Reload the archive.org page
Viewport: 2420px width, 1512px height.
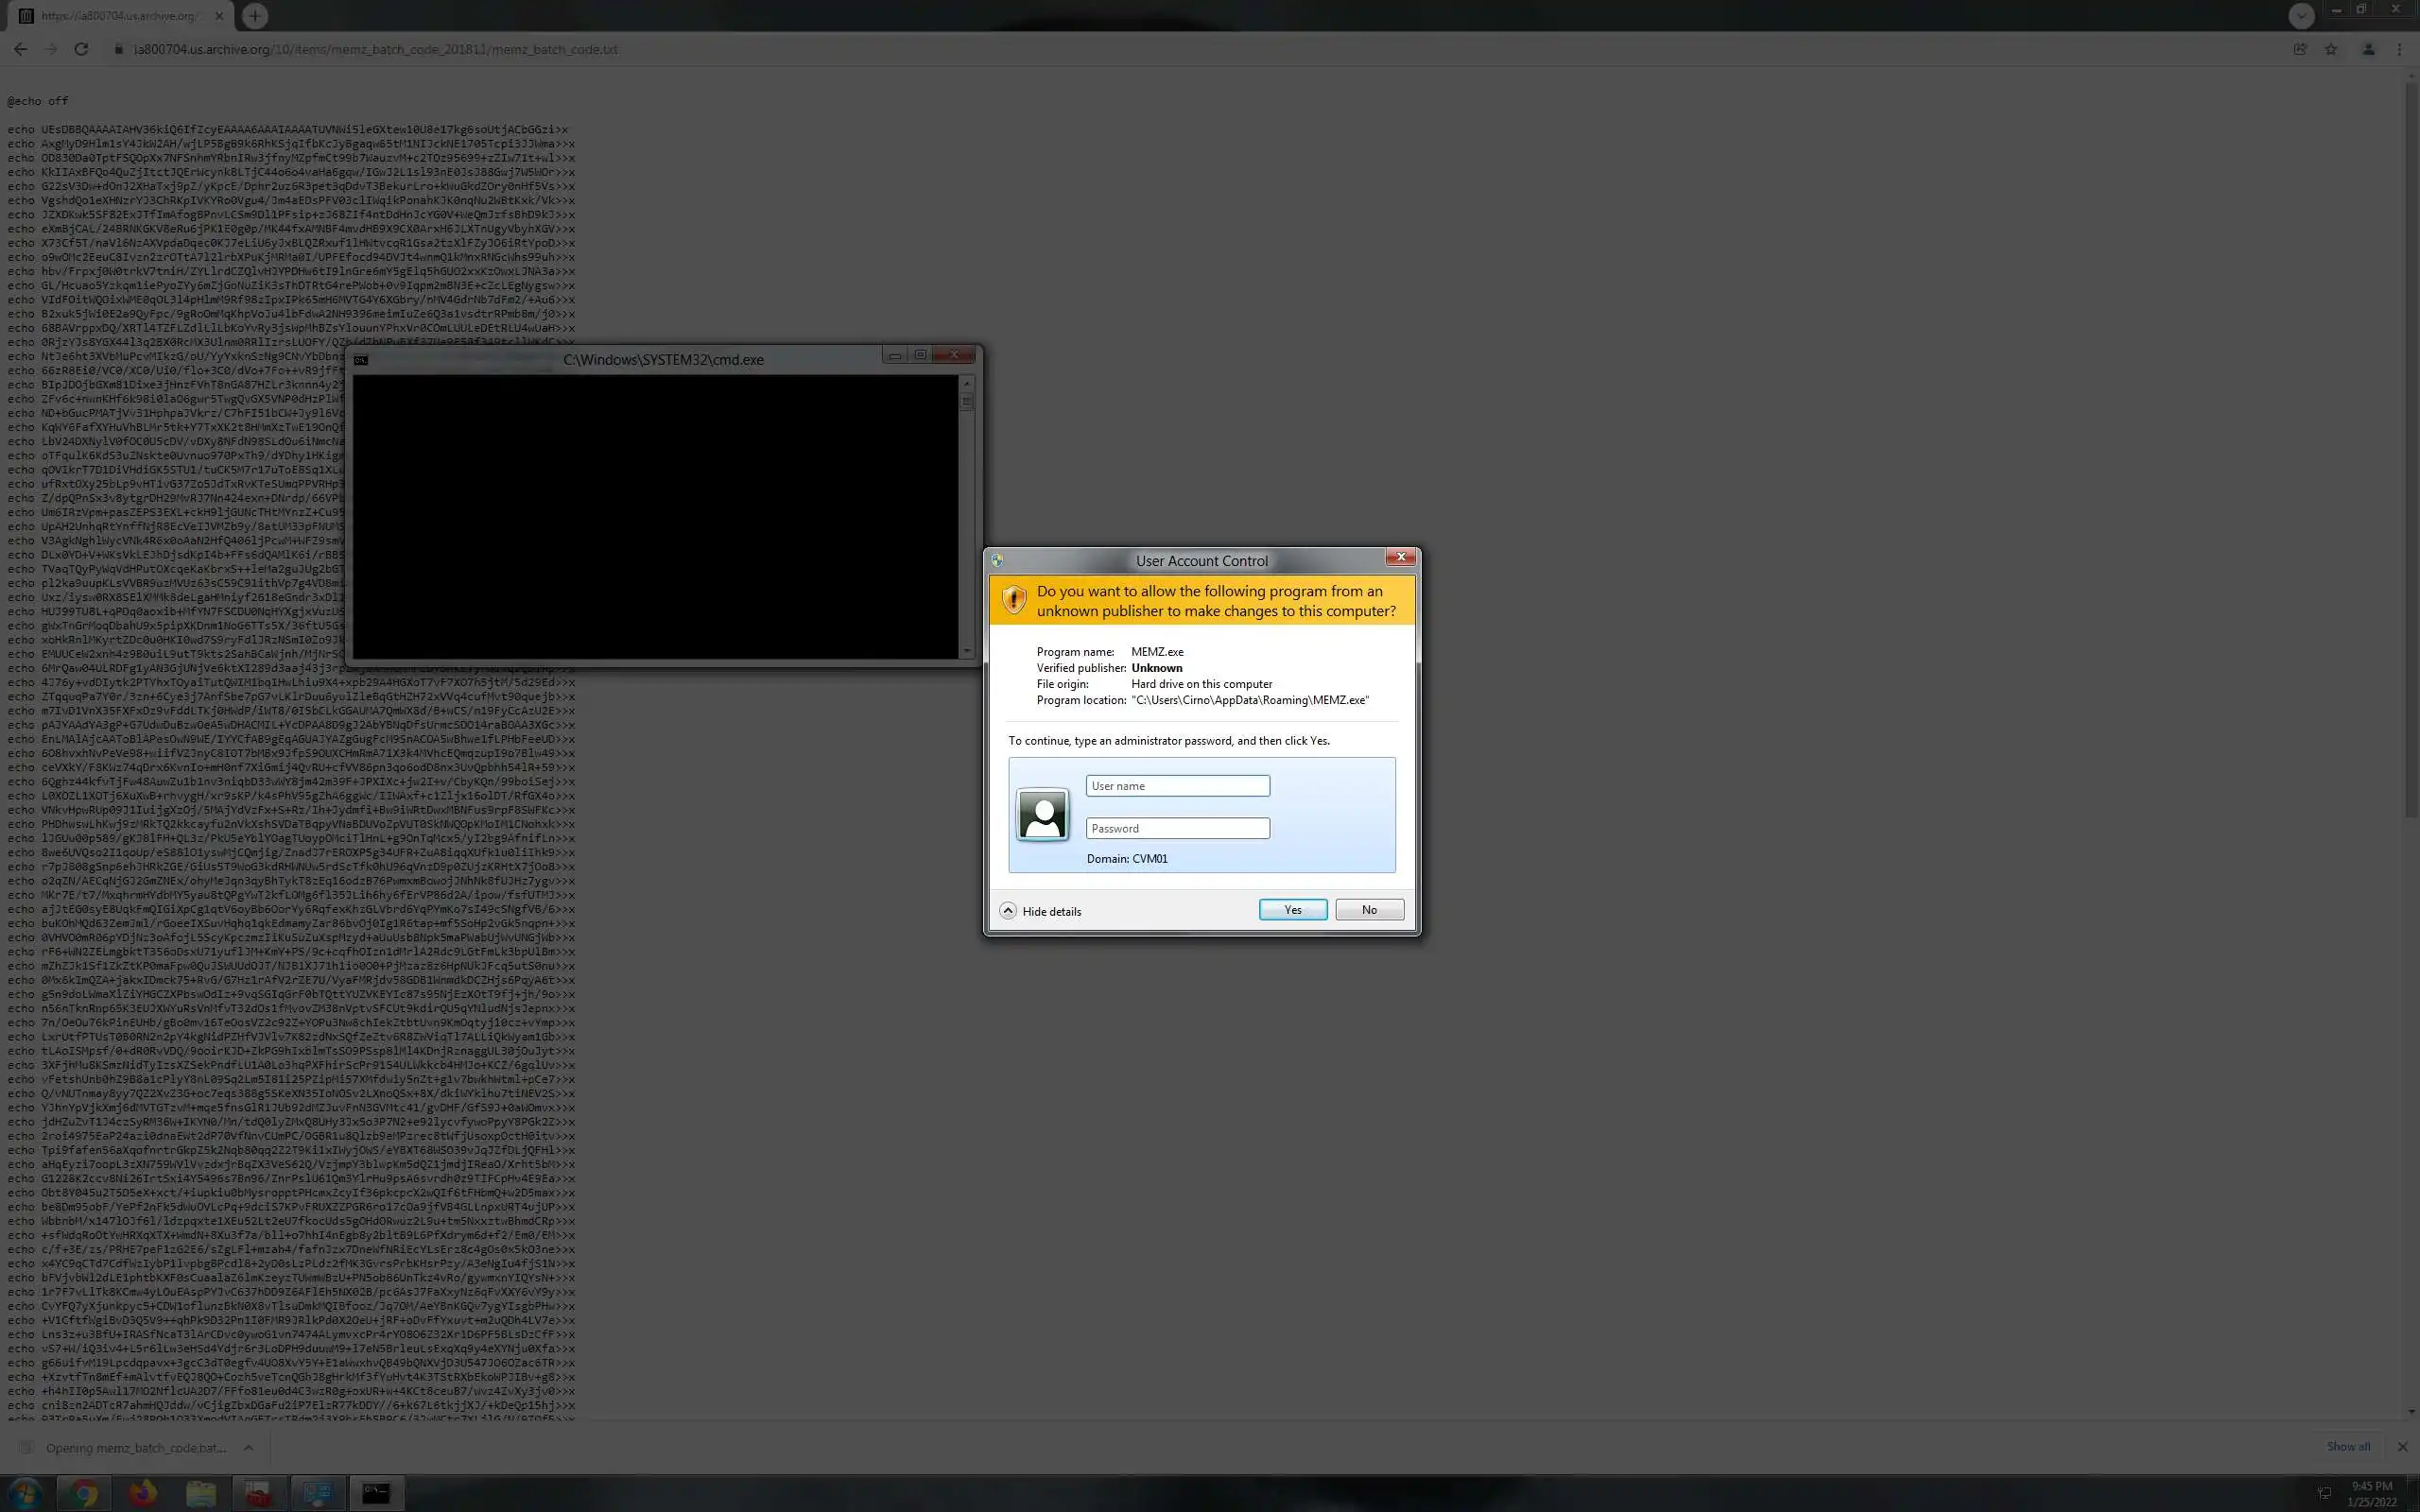pos(81,49)
